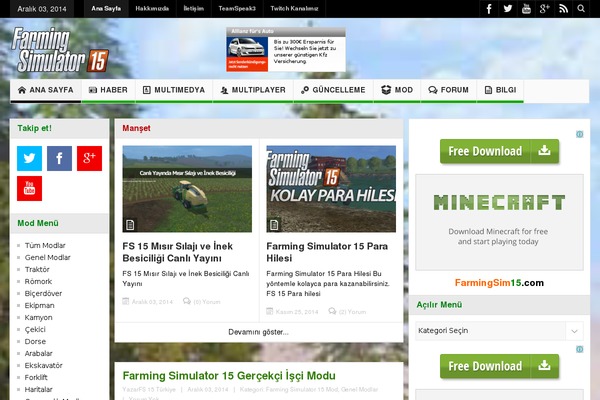Click ad info icon above first Free Download

[580, 134]
